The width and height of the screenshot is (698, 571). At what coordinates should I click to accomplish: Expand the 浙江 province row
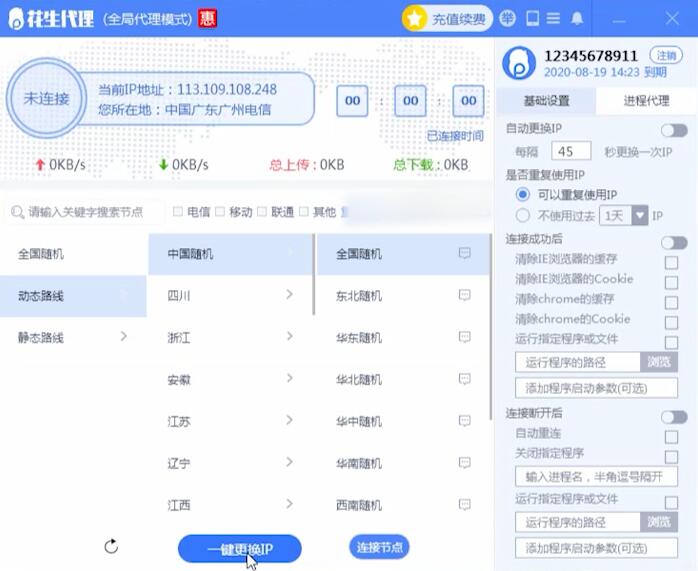coord(231,337)
